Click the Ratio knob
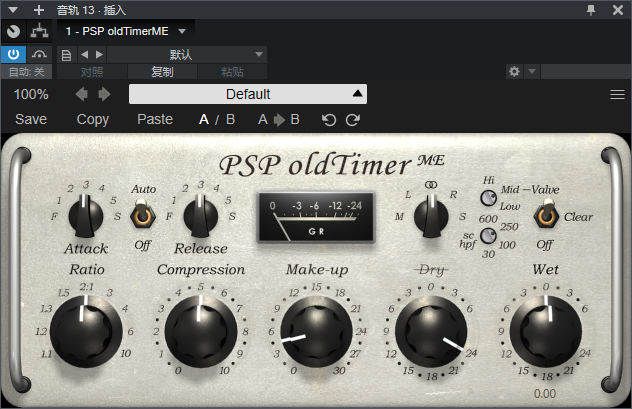The image size is (632, 409). tap(86, 331)
